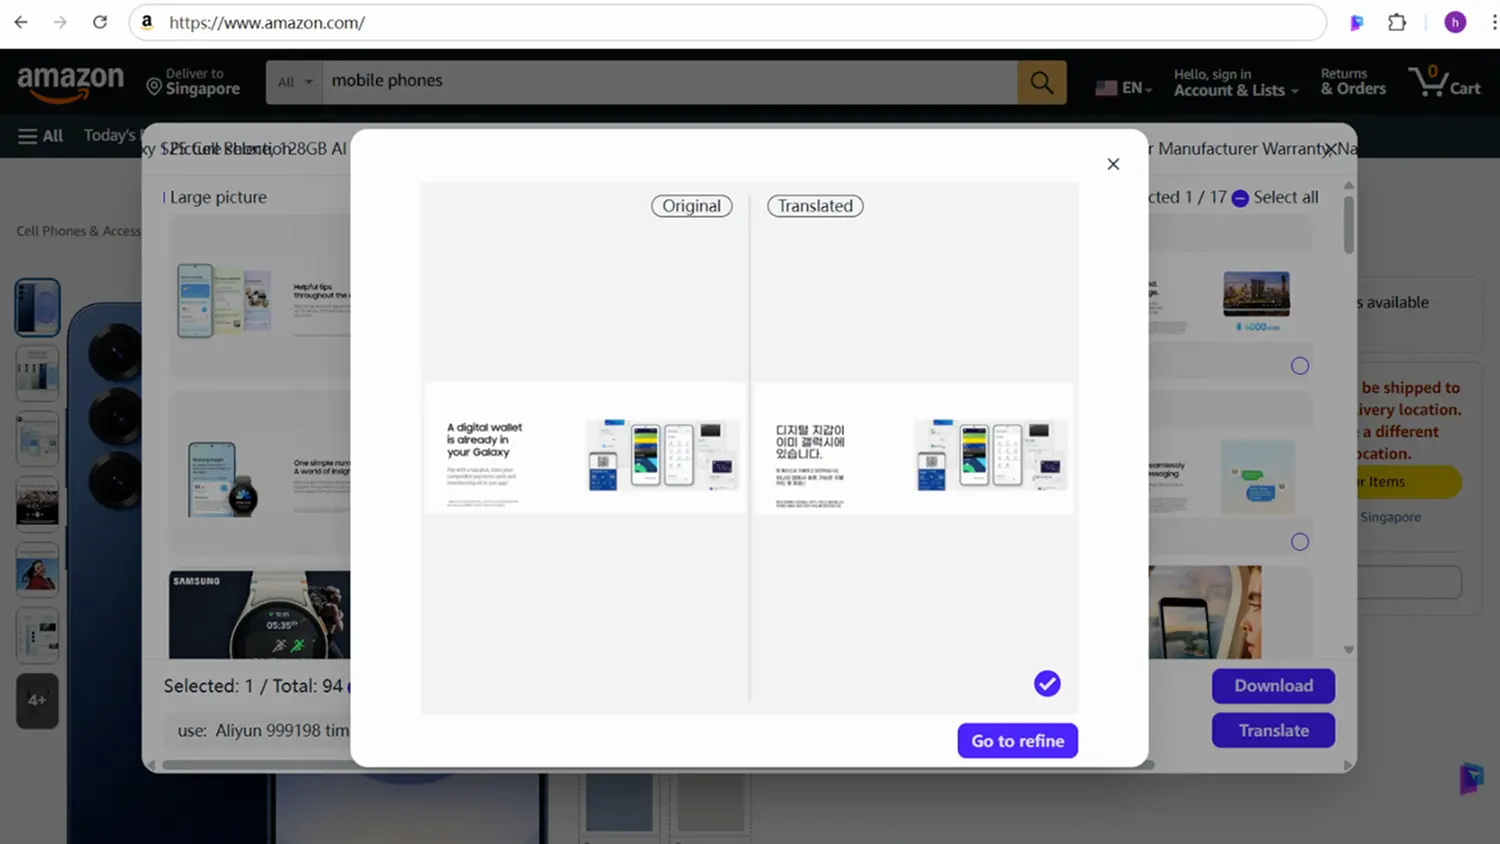Click the Translate button

[x=1273, y=731]
